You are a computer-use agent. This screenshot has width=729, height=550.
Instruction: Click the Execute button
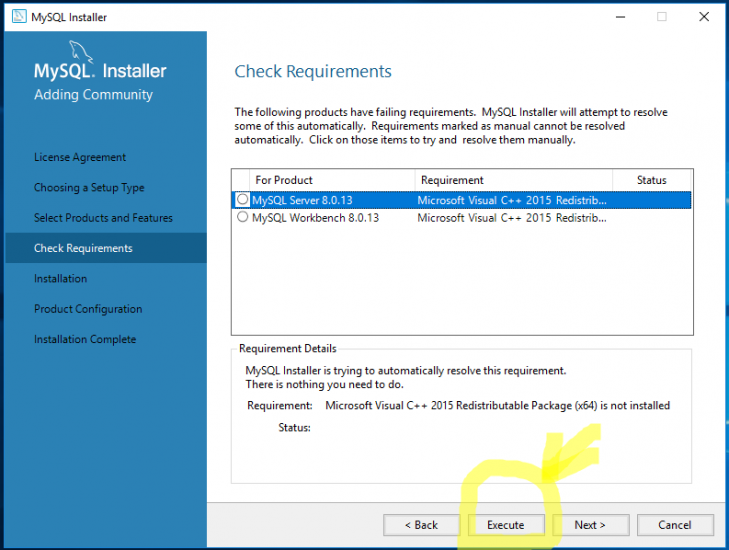tap(505, 525)
